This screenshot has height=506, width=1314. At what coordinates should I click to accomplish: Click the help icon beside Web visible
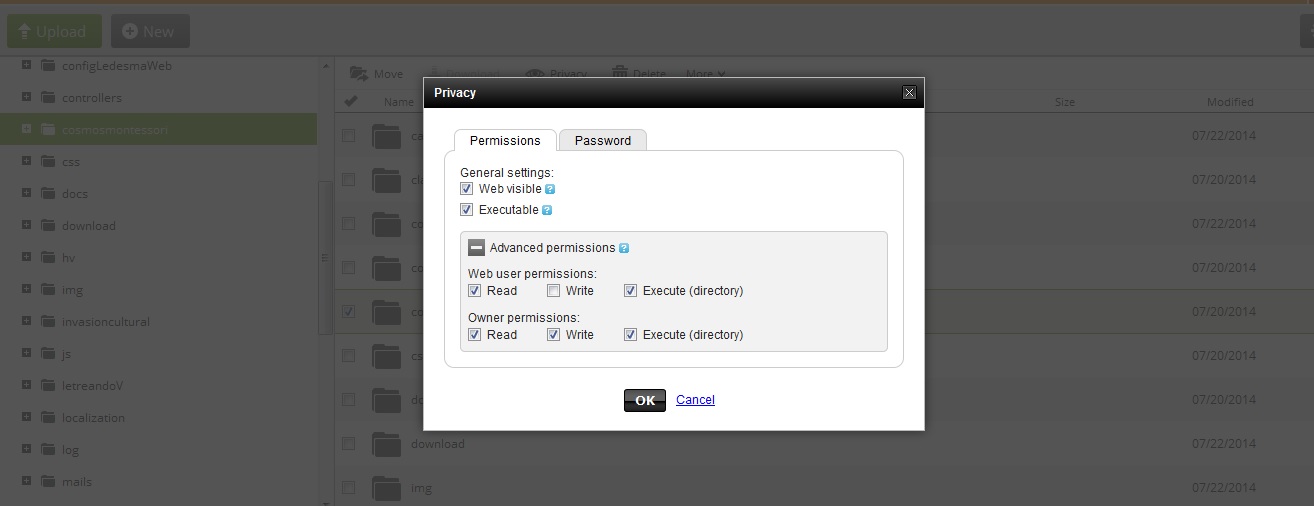[550, 189]
